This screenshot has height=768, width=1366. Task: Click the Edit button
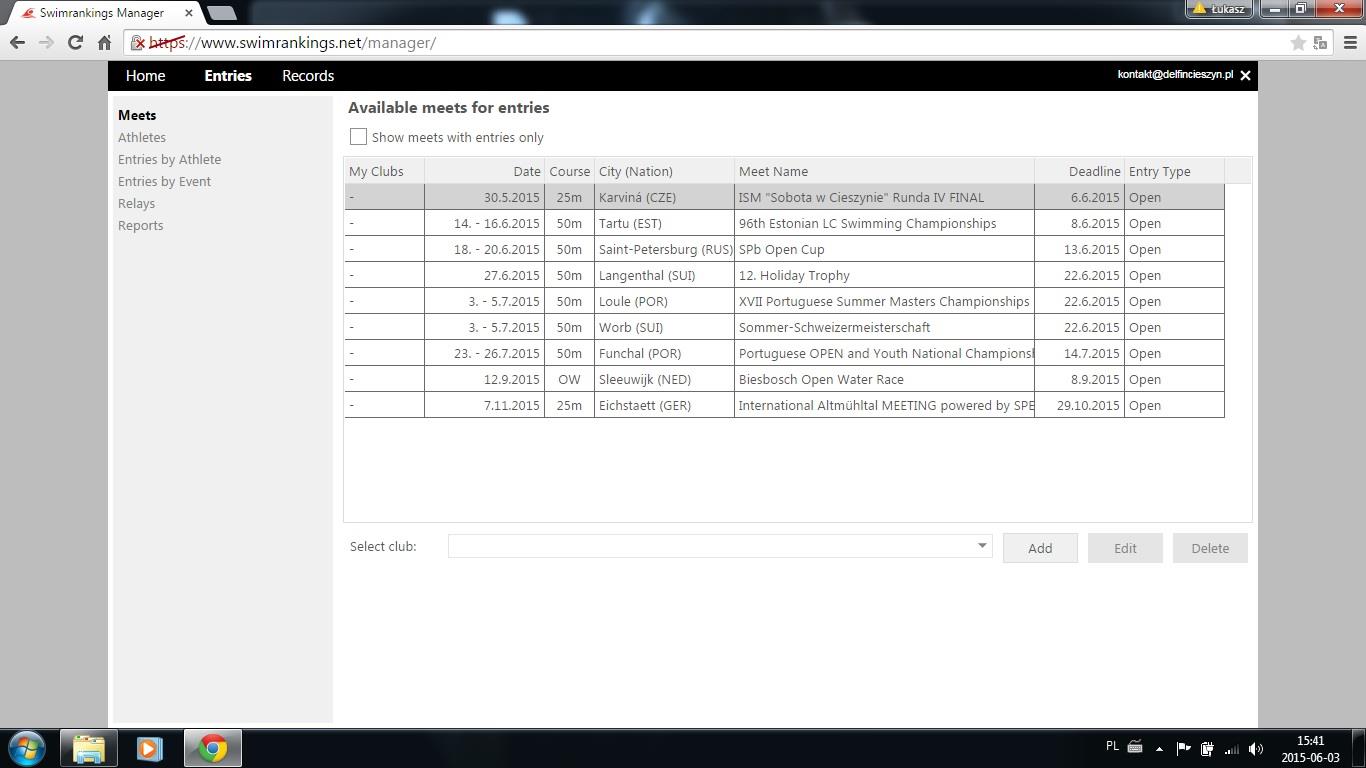pyautogui.click(x=1125, y=548)
